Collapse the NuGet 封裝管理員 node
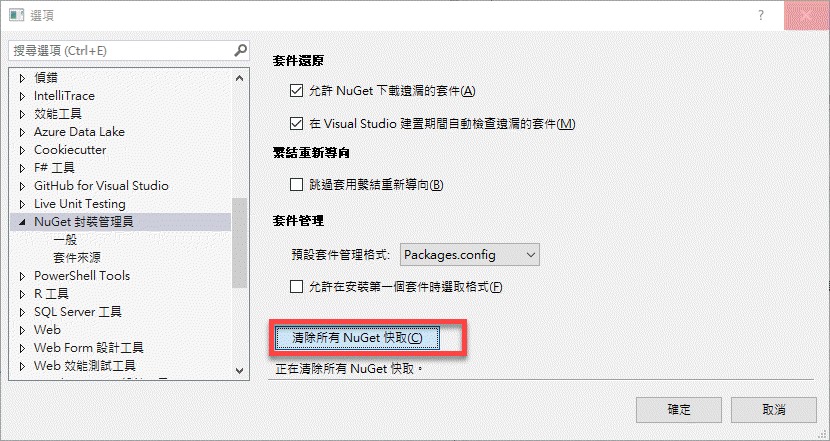 [22, 222]
